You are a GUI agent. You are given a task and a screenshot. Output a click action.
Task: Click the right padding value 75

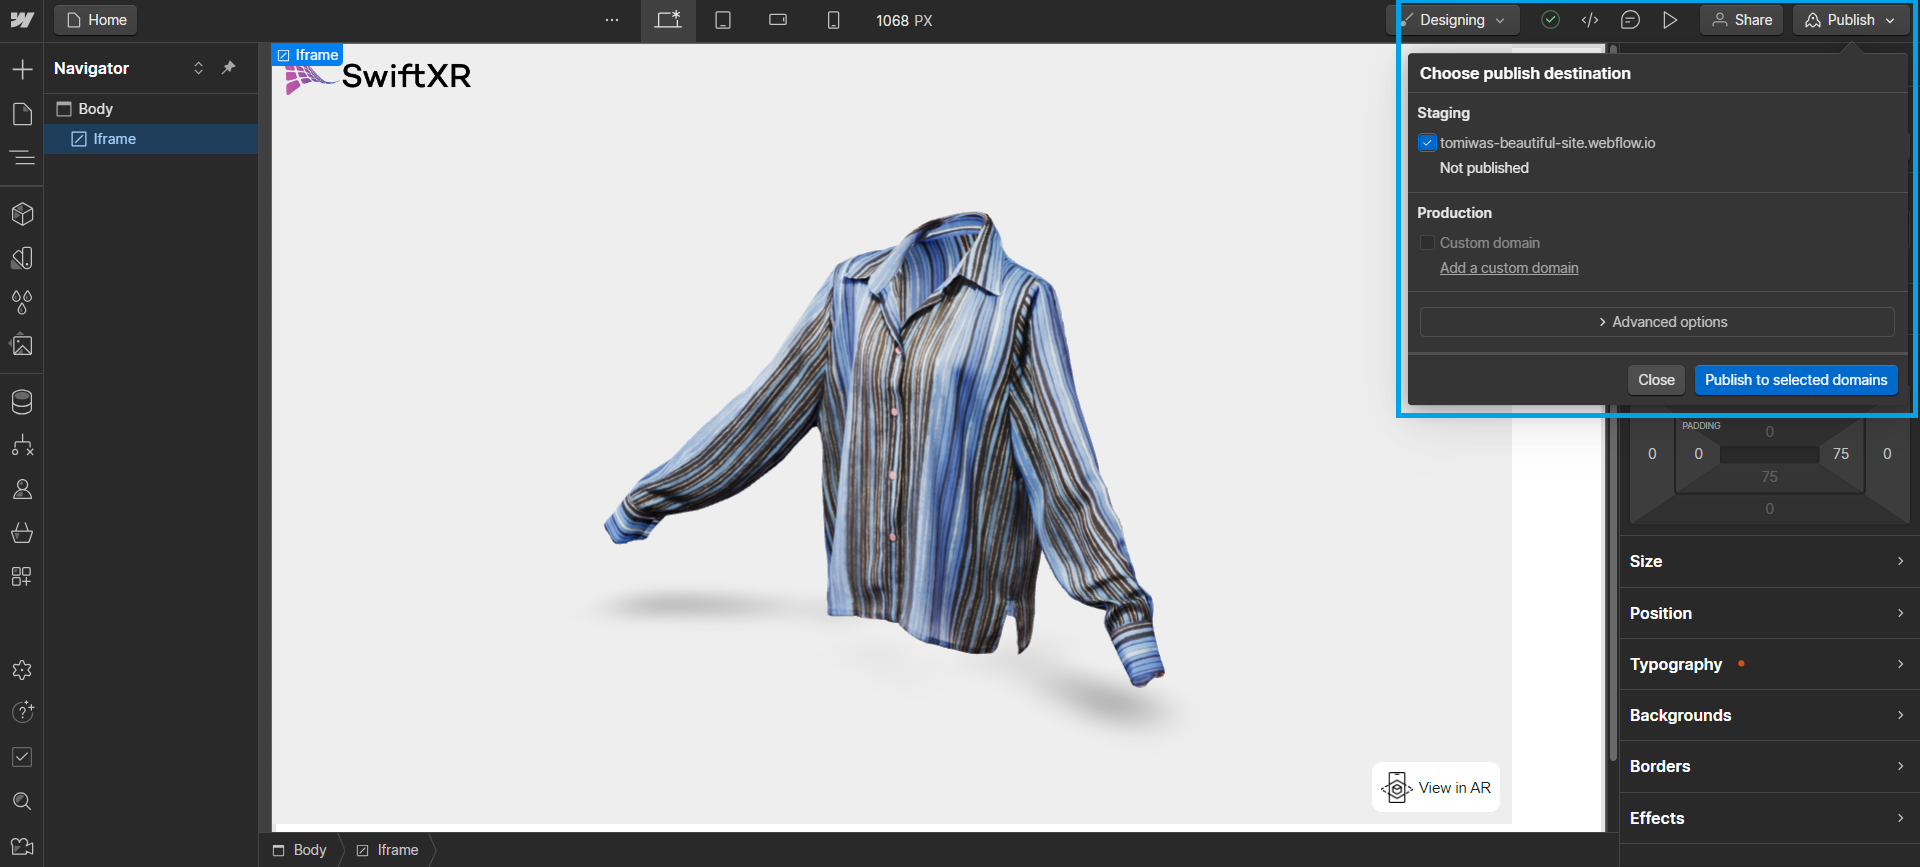click(1840, 454)
